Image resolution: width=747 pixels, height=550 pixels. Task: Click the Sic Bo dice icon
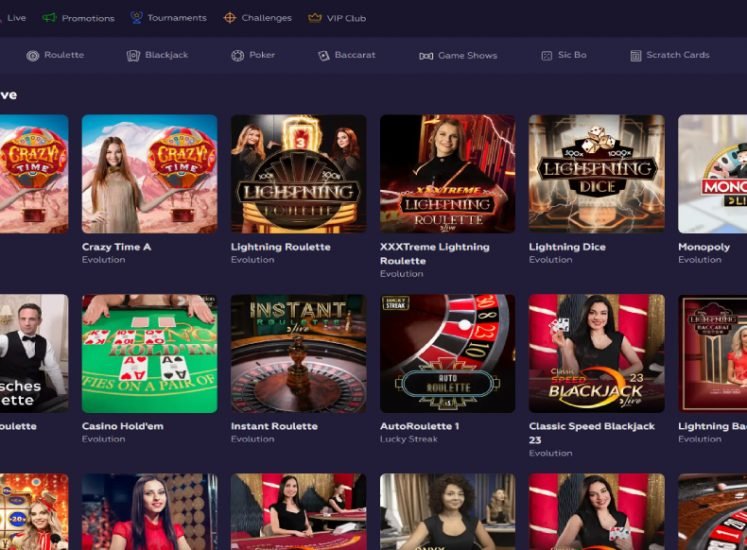click(547, 56)
